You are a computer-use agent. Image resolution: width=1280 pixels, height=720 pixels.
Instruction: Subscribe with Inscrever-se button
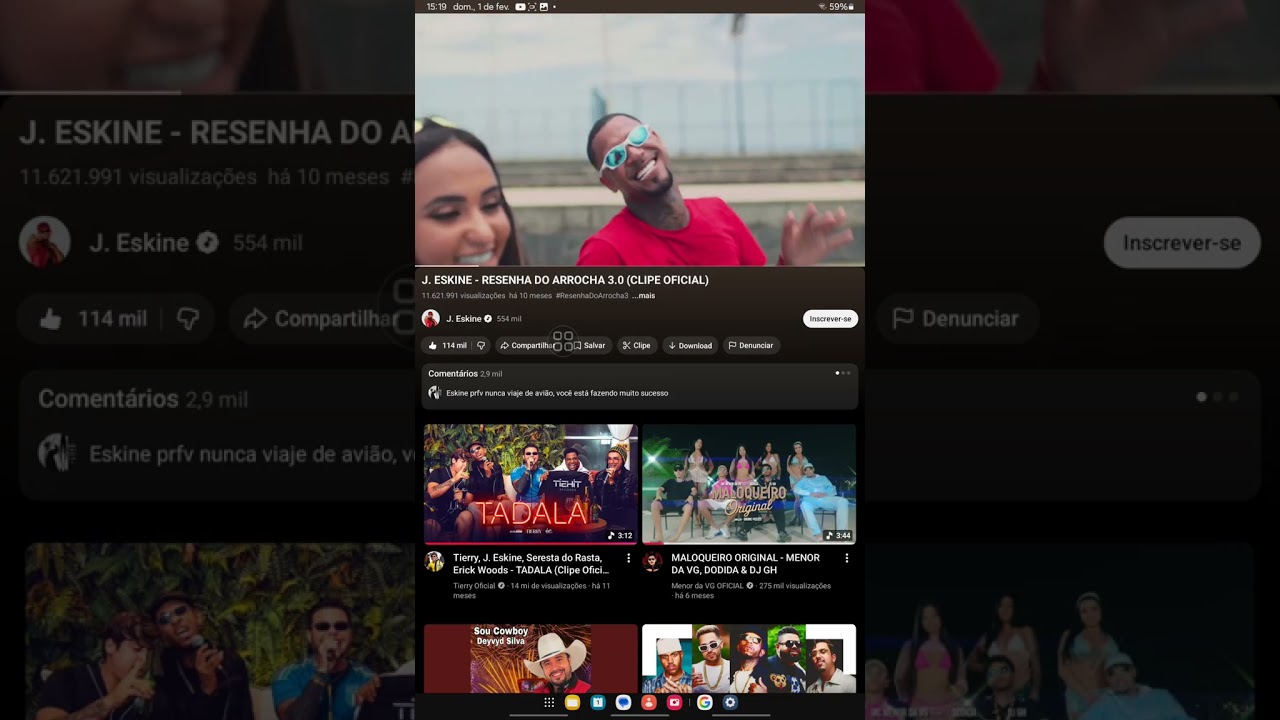coord(830,319)
